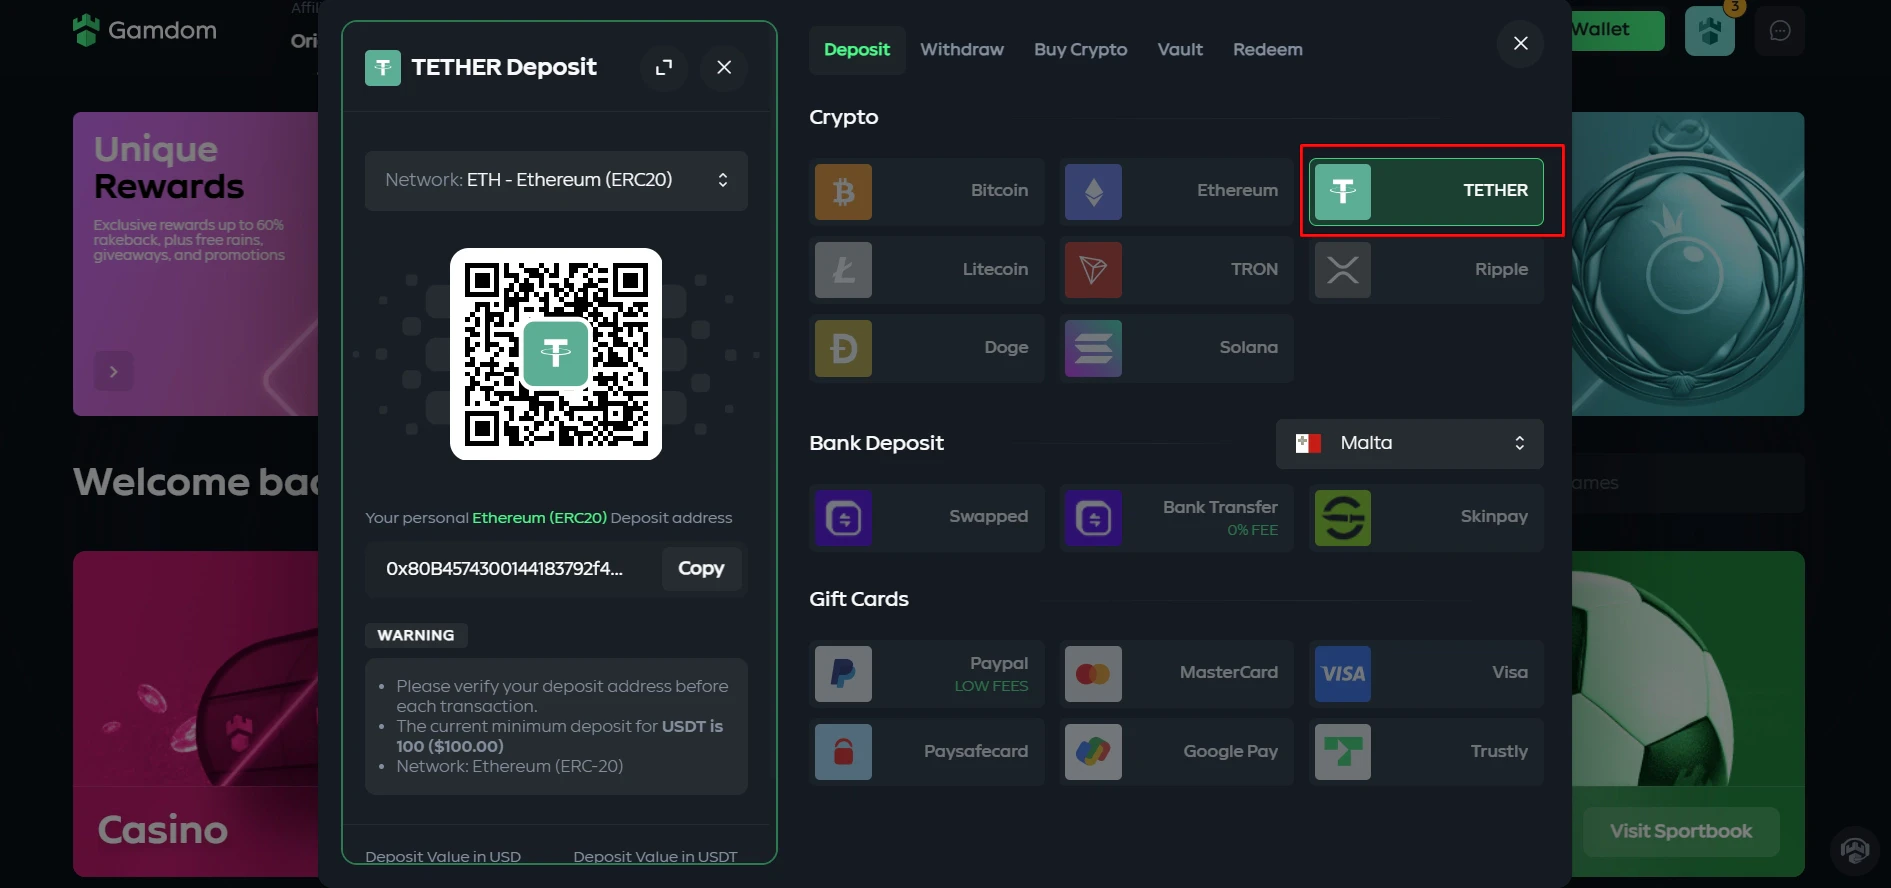Switch to the Redeem tab
The width and height of the screenshot is (1891, 888).
[1267, 50]
